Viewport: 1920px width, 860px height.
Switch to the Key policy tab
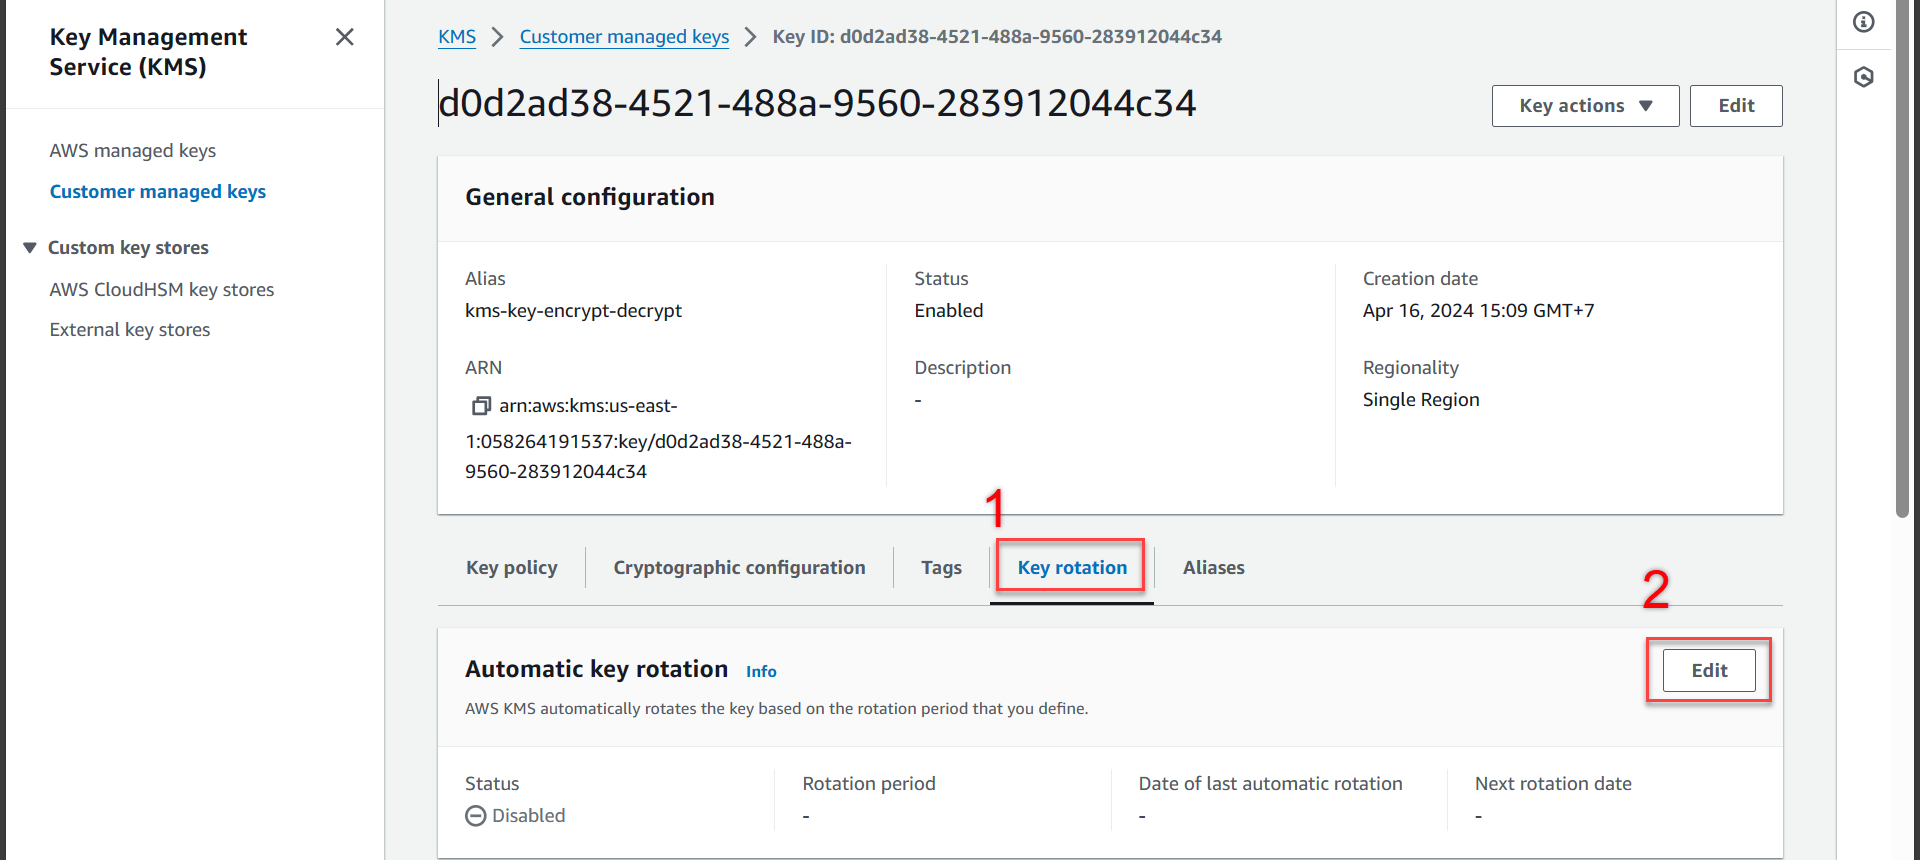(x=512, y=568)
